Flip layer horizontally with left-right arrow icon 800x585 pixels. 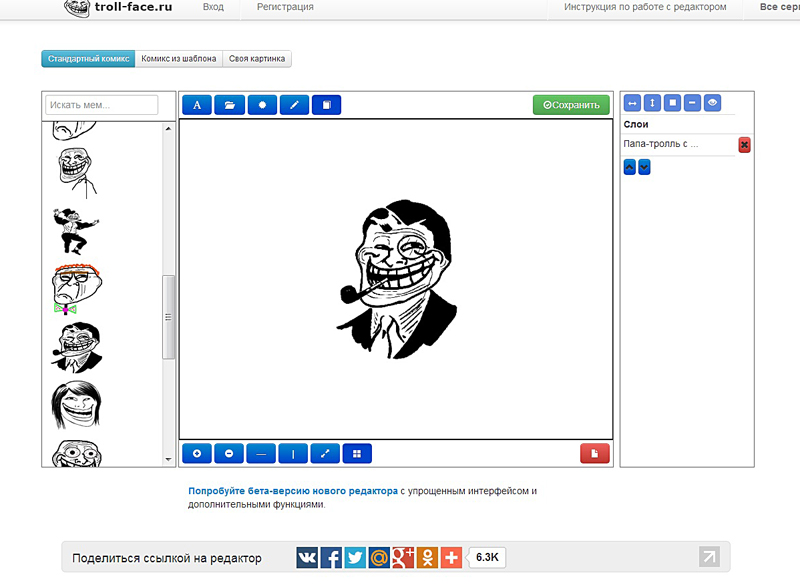point(632,103)
